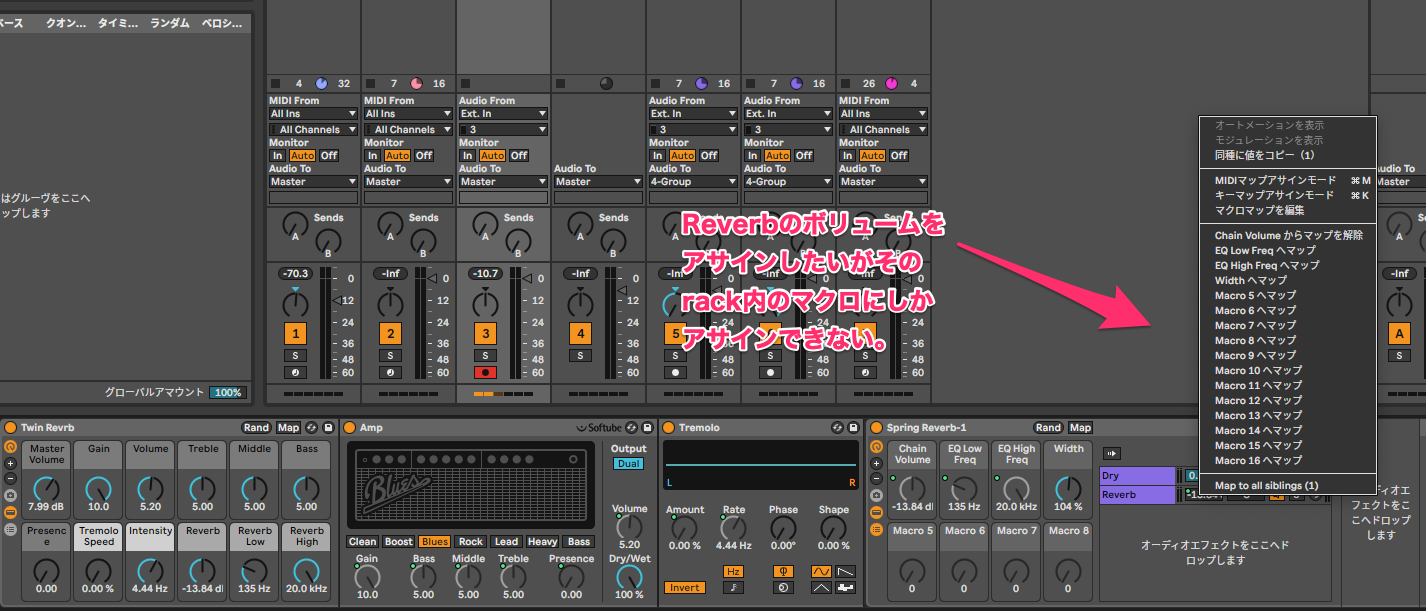1426x611 pixels.
Task: Open track 1 MIDI From All Ins dropdown
Action: tap(313, 114)
